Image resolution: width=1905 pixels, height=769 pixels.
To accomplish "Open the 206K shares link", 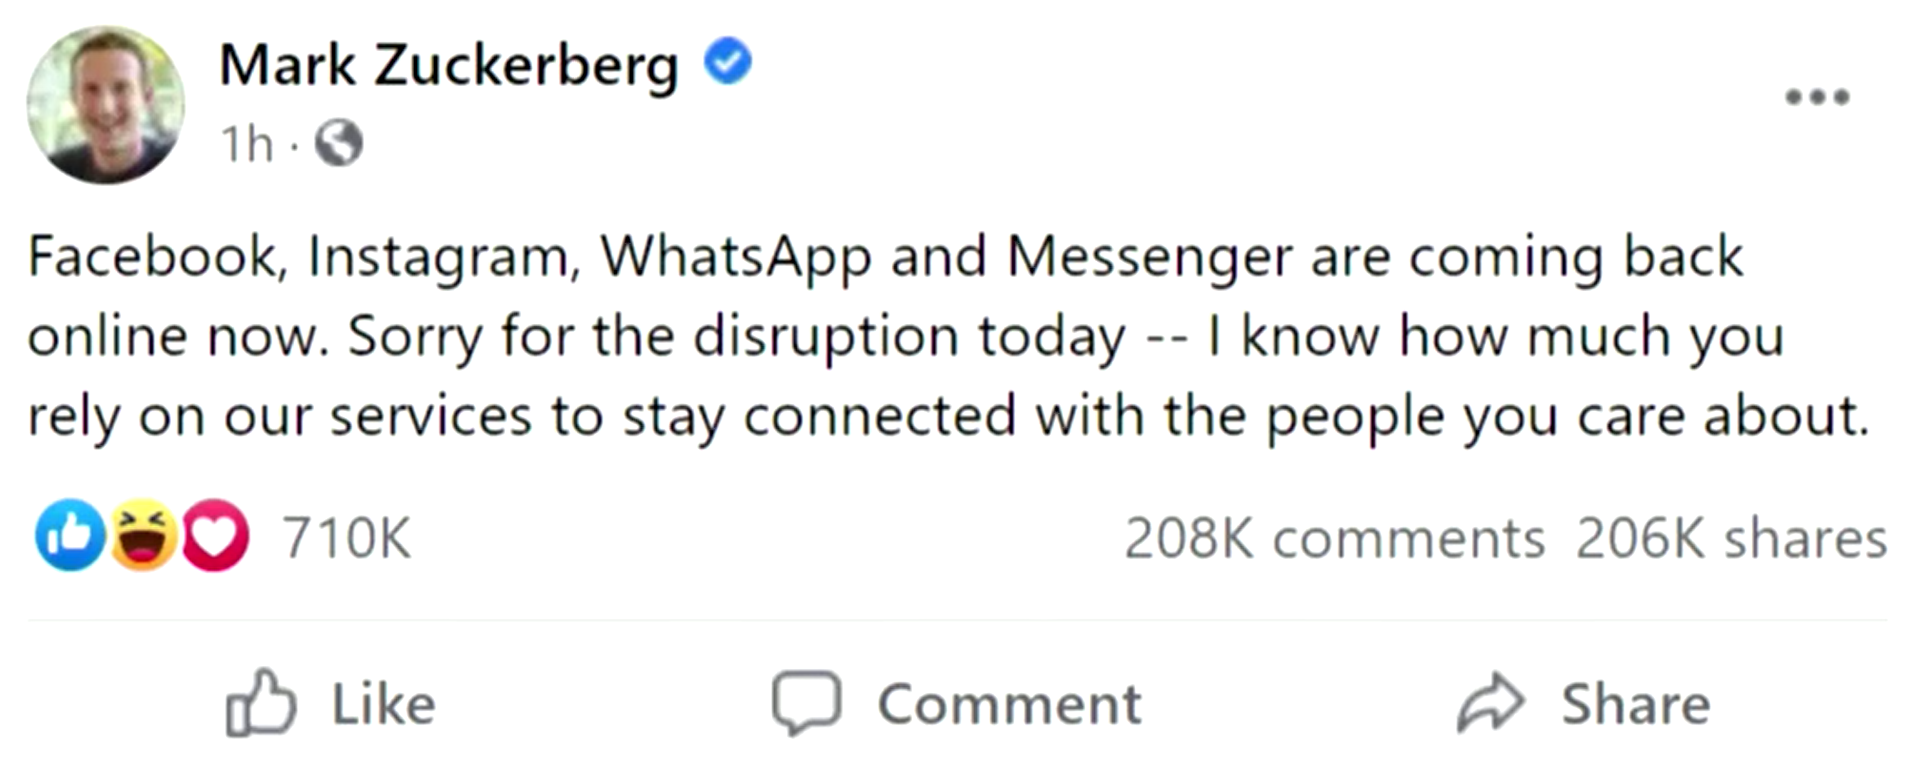I will pyautogui.click(x=1732, y=539).
